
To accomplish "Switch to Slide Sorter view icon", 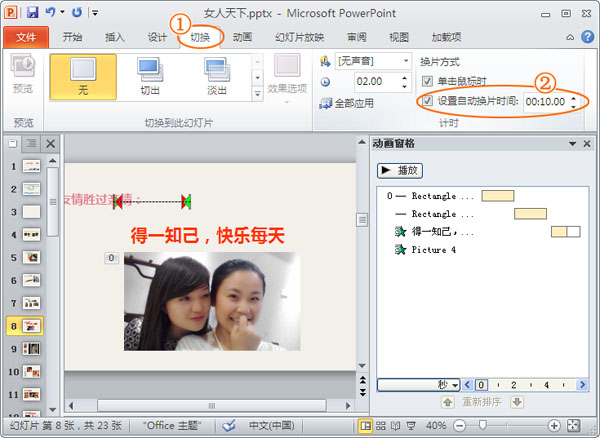I will click(x=381, y=425).
